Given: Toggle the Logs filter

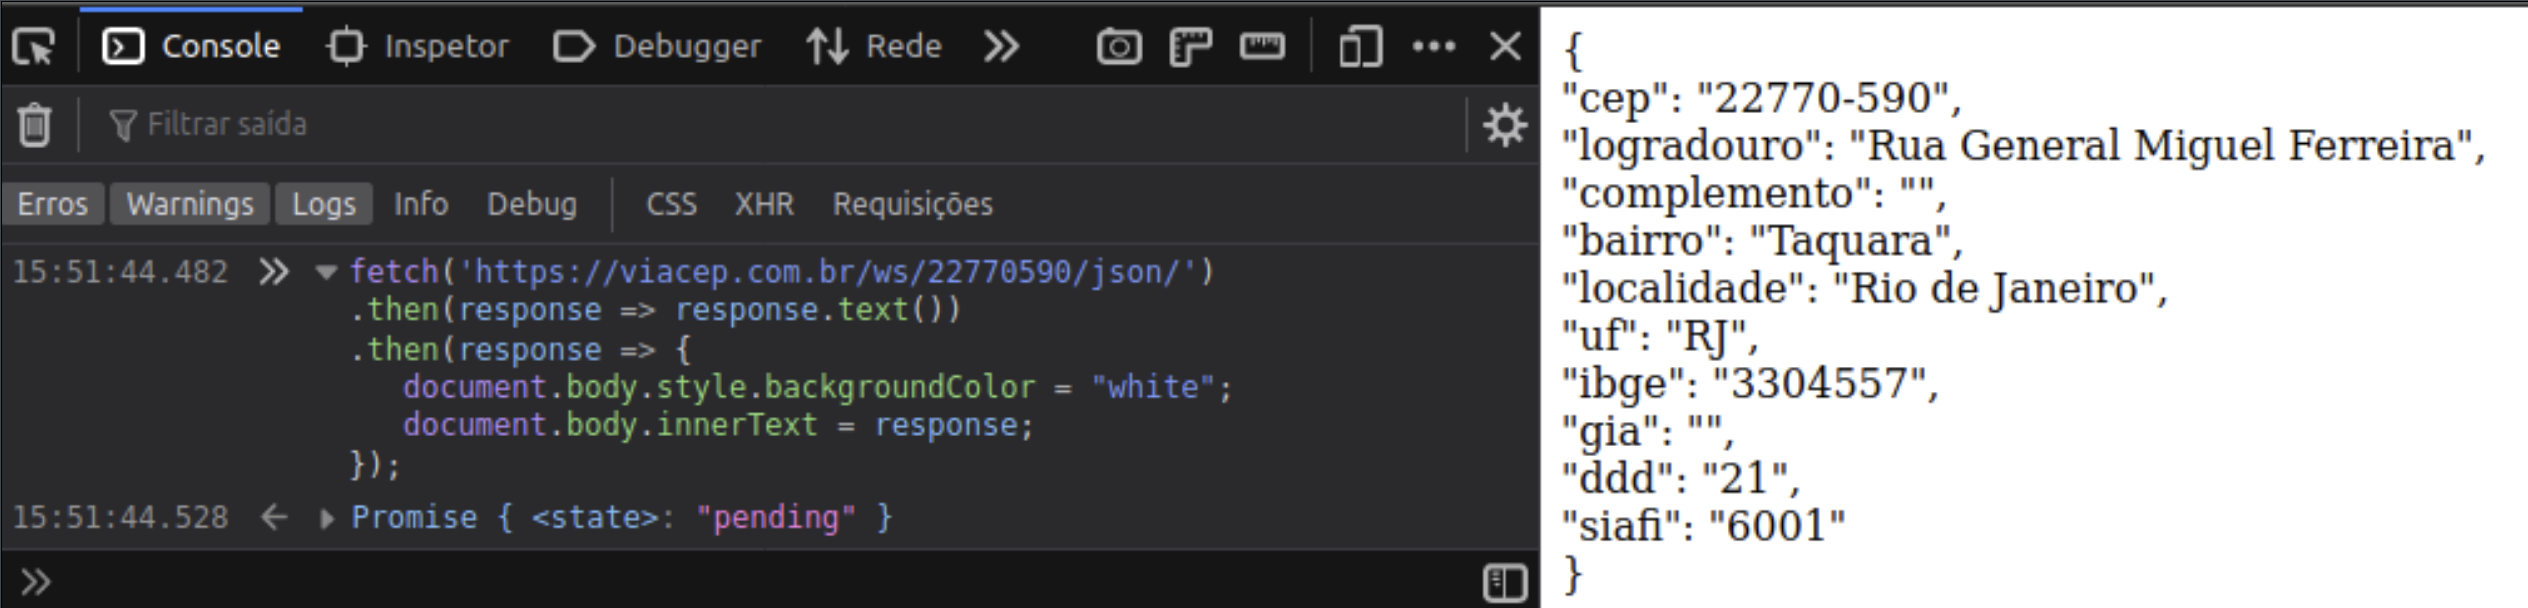Looking at the screenshot, I should click(324, 204).
